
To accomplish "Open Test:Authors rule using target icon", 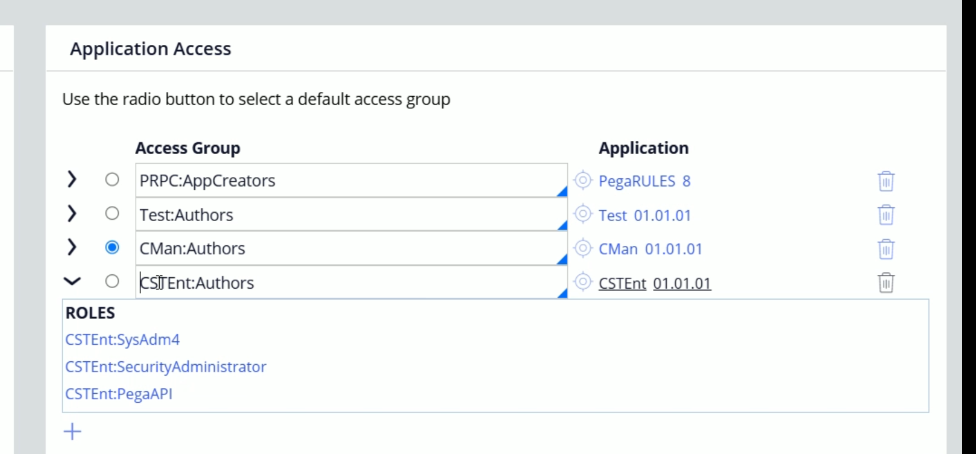I will click(582, 214).
